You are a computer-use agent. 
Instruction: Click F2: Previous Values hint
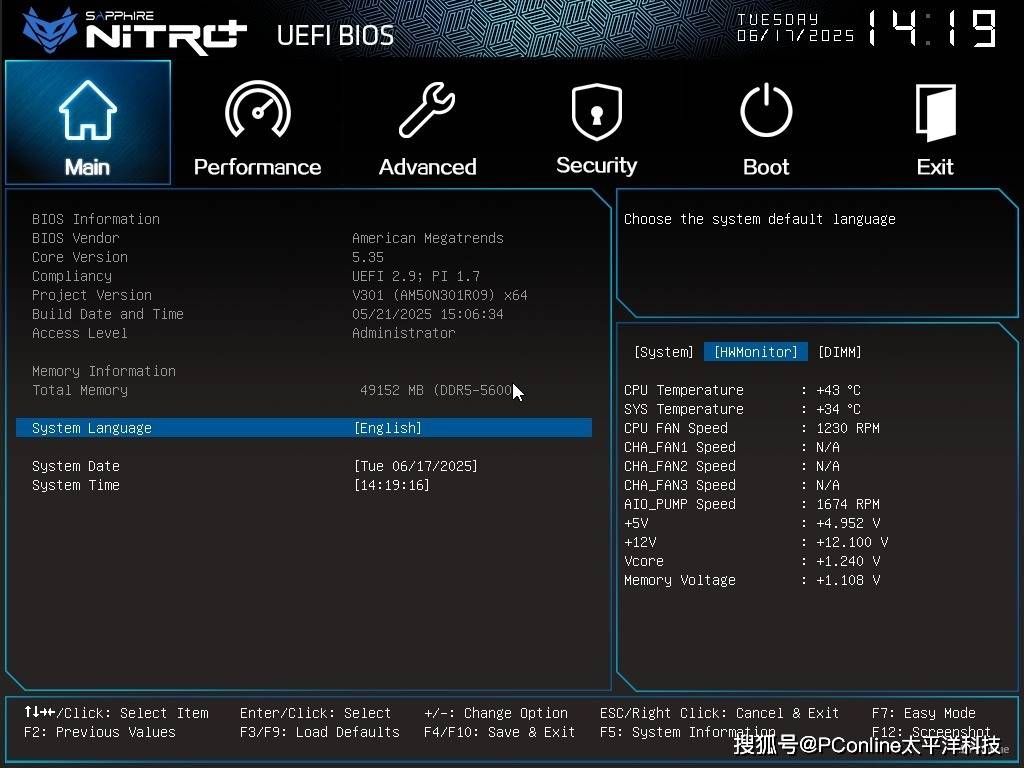click(x=99, y=732)
